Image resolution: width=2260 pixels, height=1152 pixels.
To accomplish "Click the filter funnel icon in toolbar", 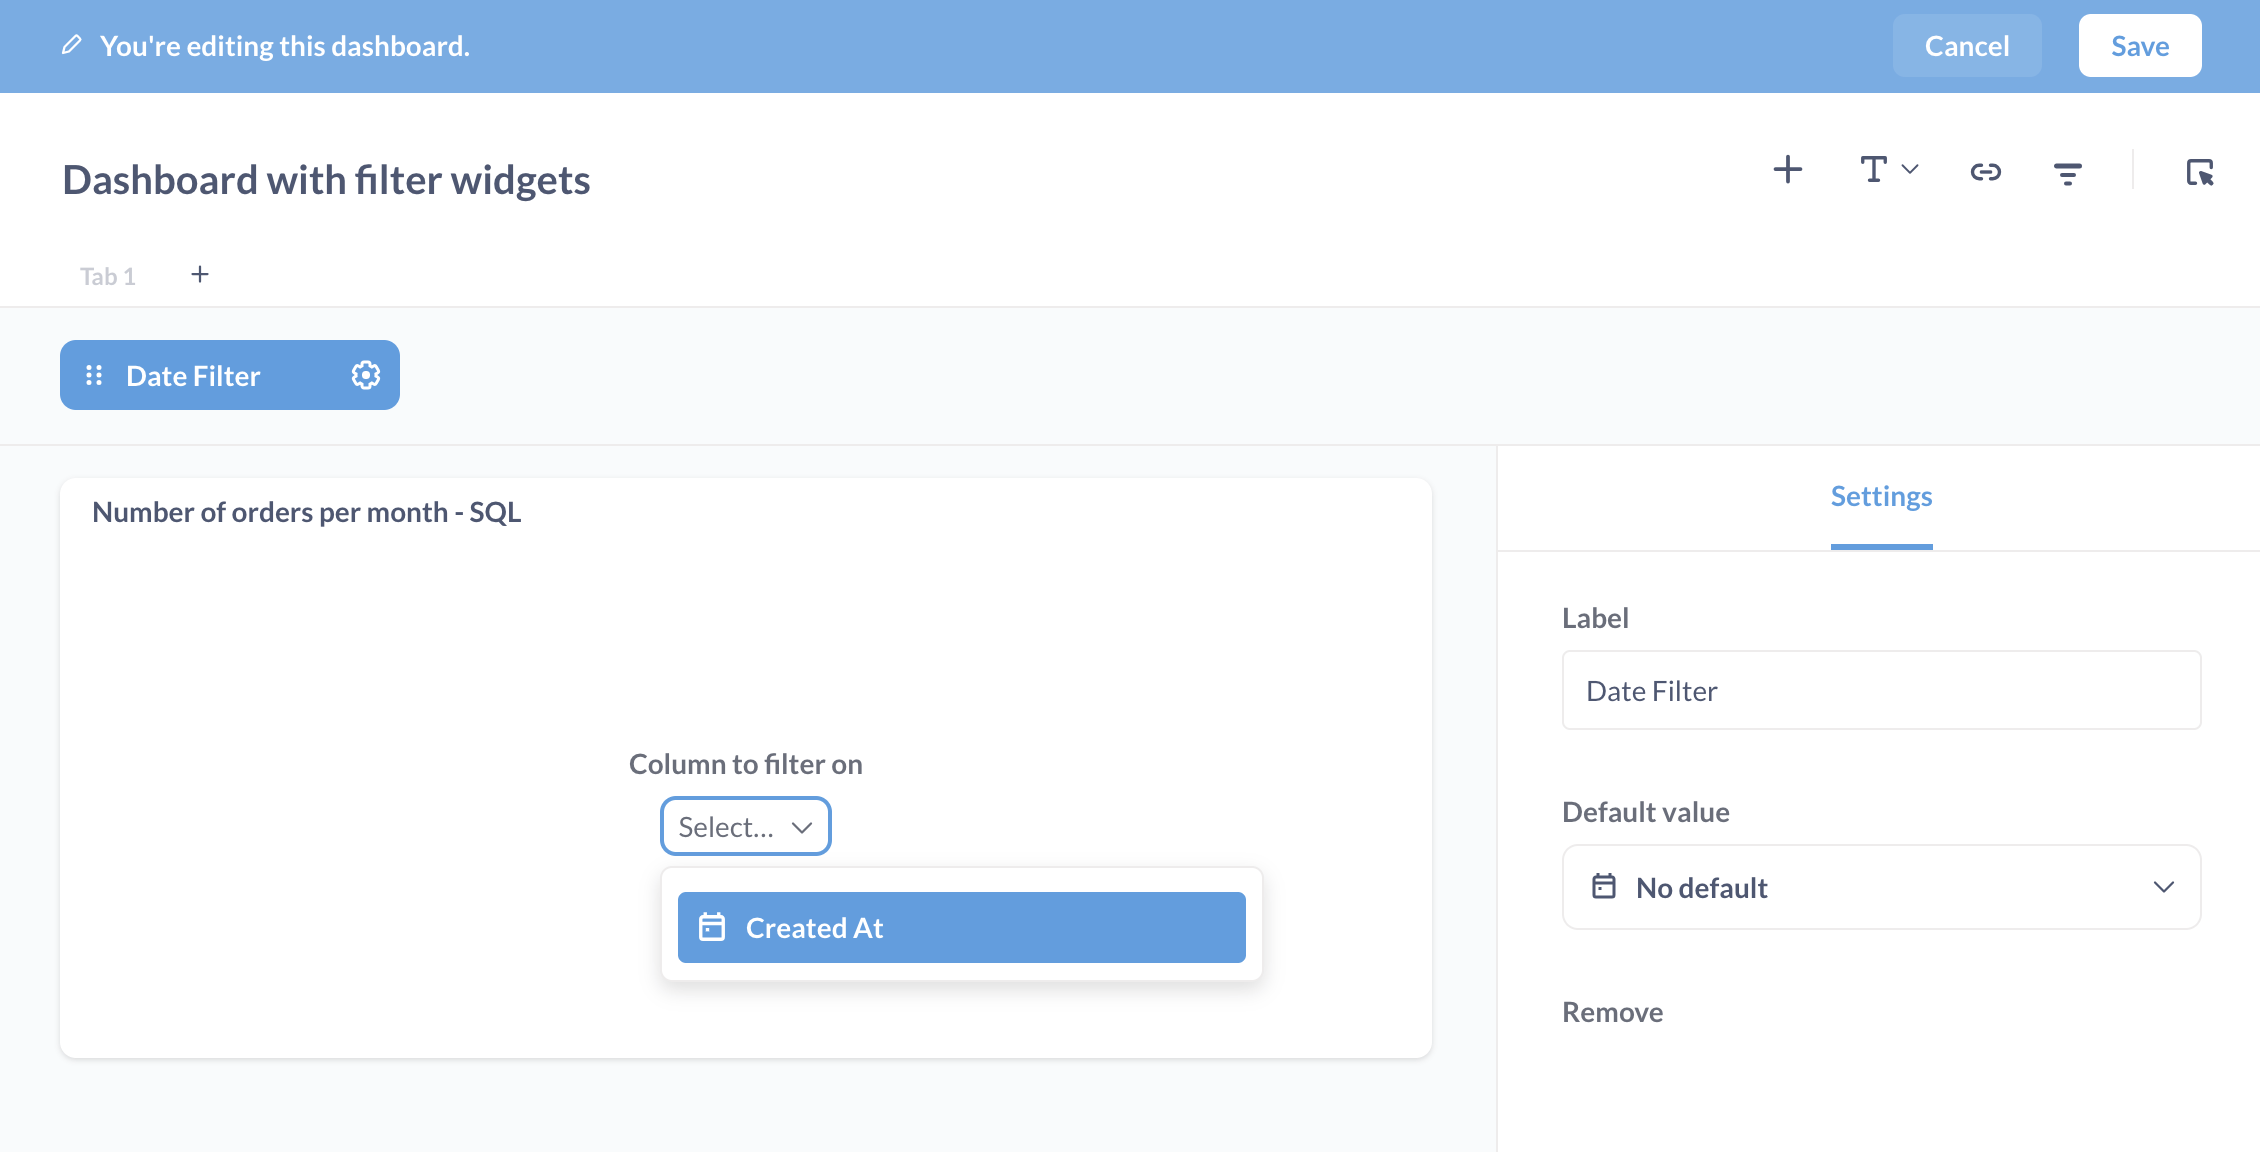I will tap(2066, 173).
